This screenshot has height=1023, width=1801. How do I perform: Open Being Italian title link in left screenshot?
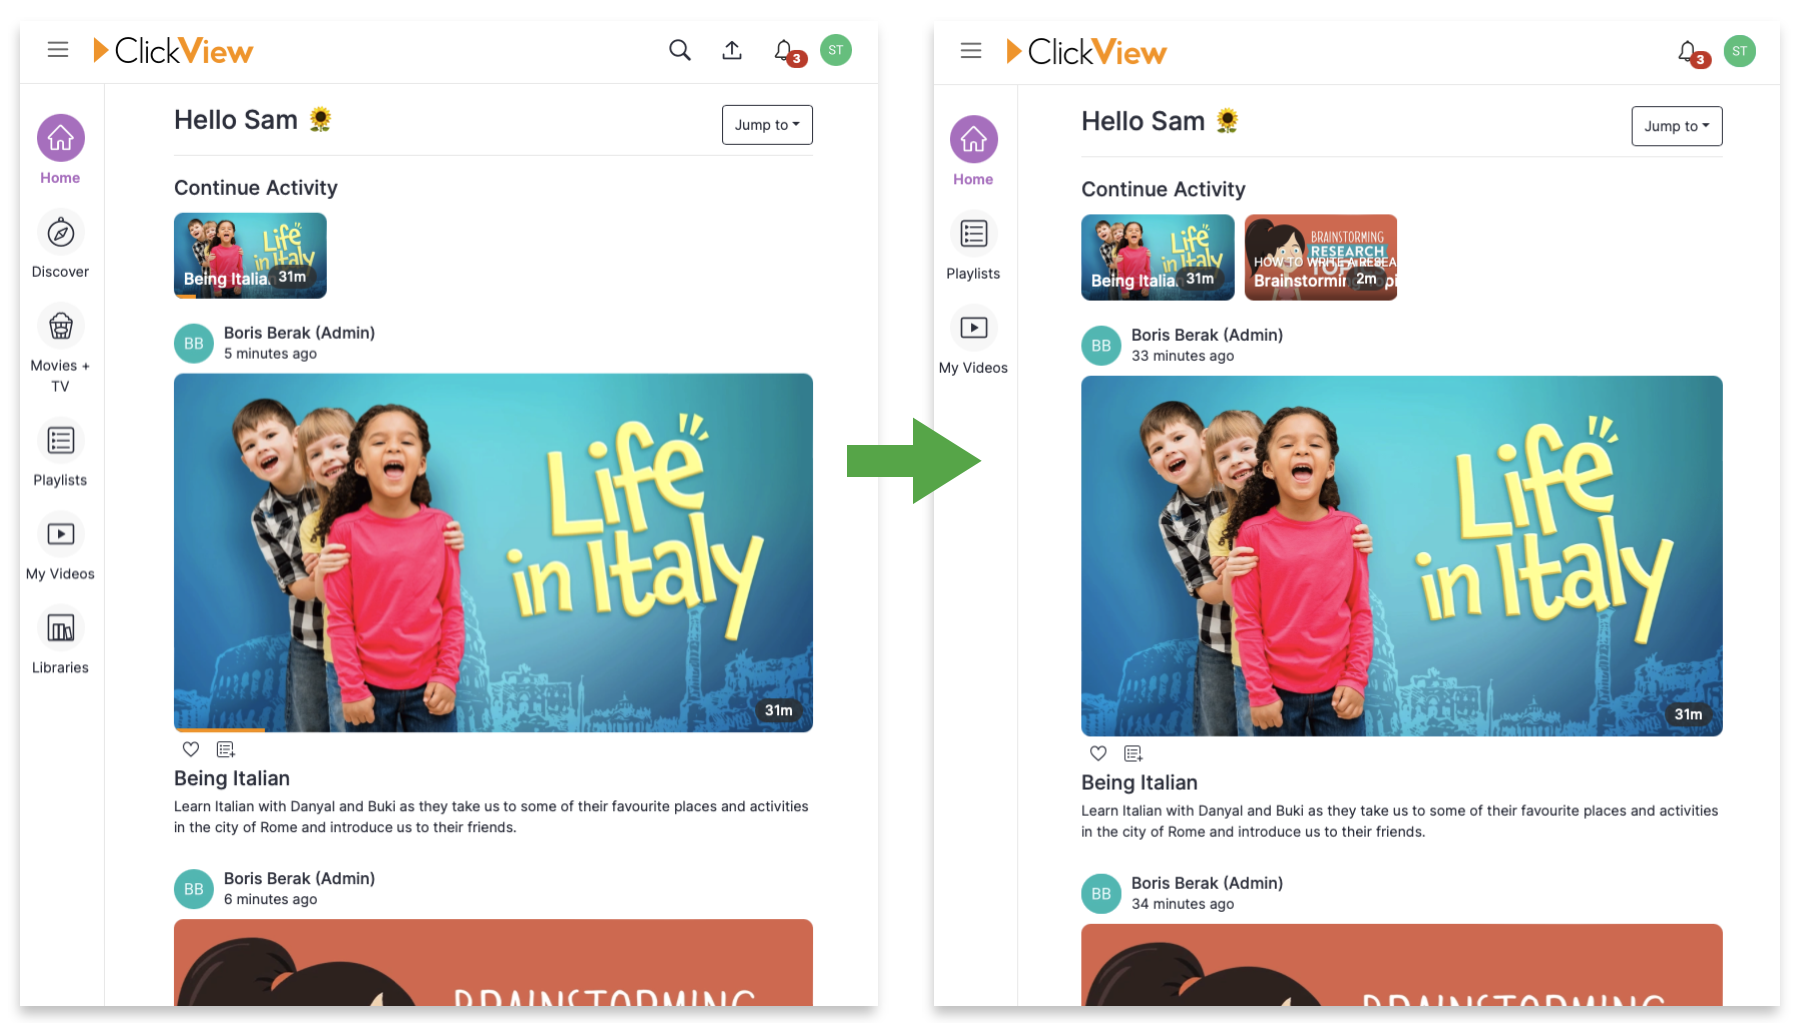232,778
